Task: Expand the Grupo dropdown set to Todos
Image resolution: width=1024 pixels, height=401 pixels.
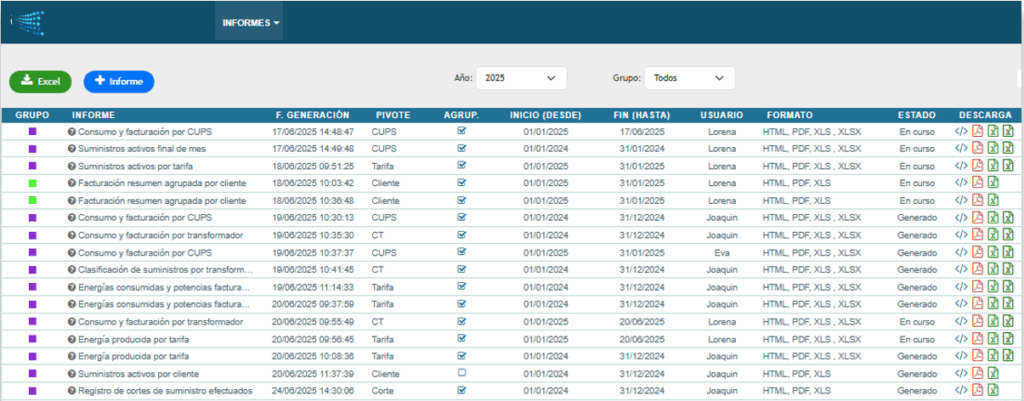Action: [x=689, y=78]
